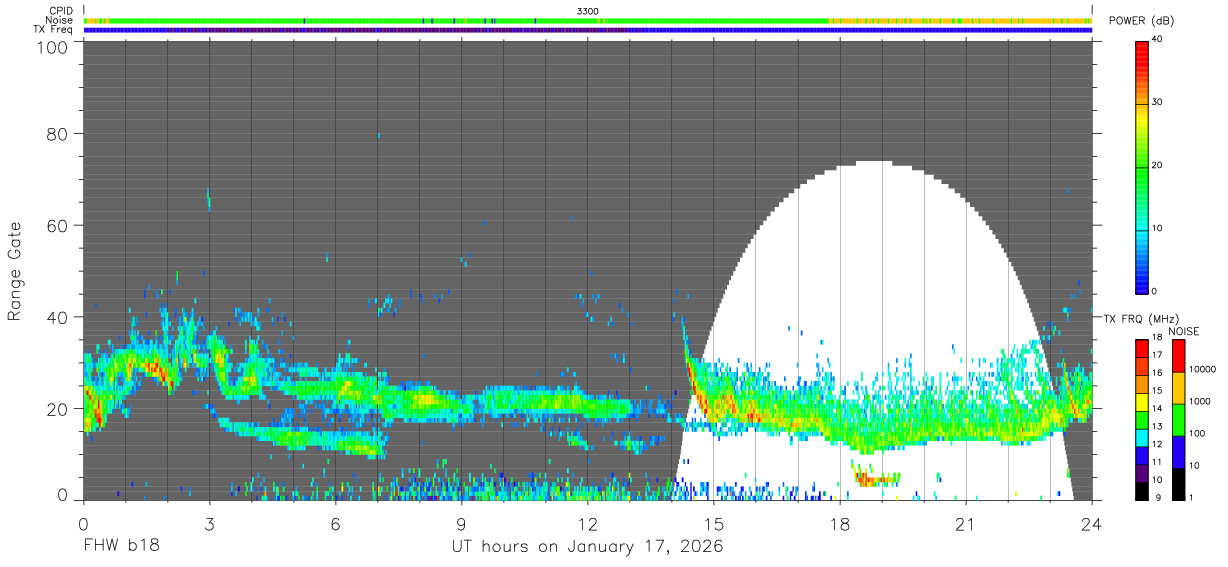
Task: Click the TX FRQ (MHz) color scale bar
Action: click(1142, 418)
